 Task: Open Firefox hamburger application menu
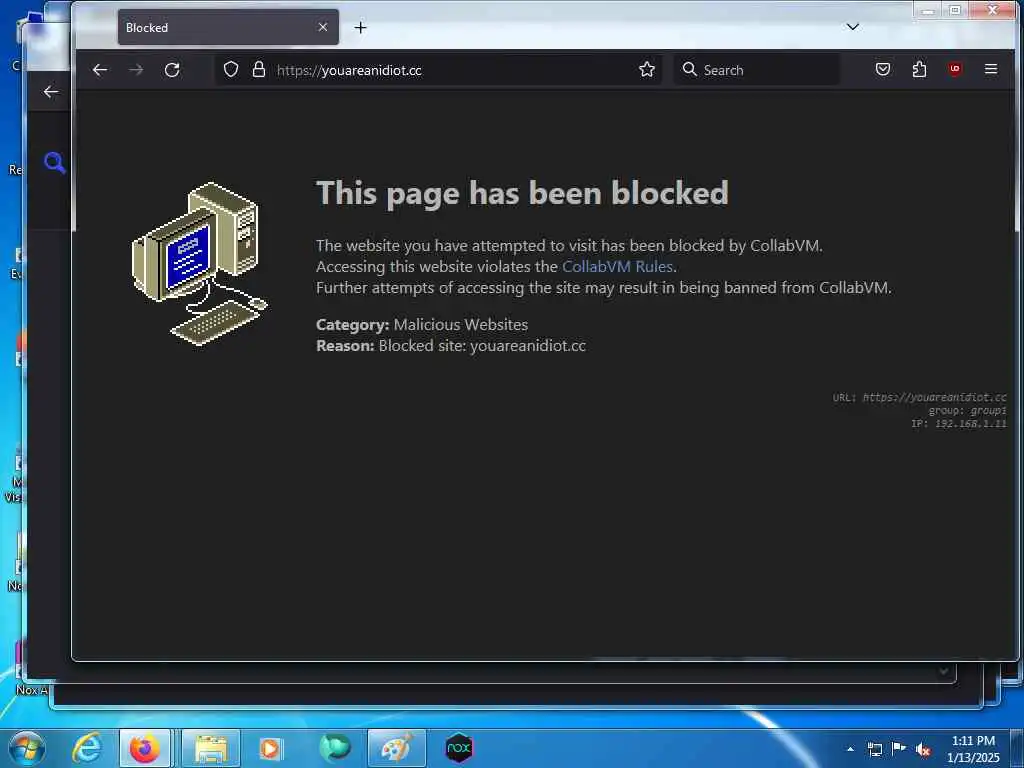click(991, 69)
